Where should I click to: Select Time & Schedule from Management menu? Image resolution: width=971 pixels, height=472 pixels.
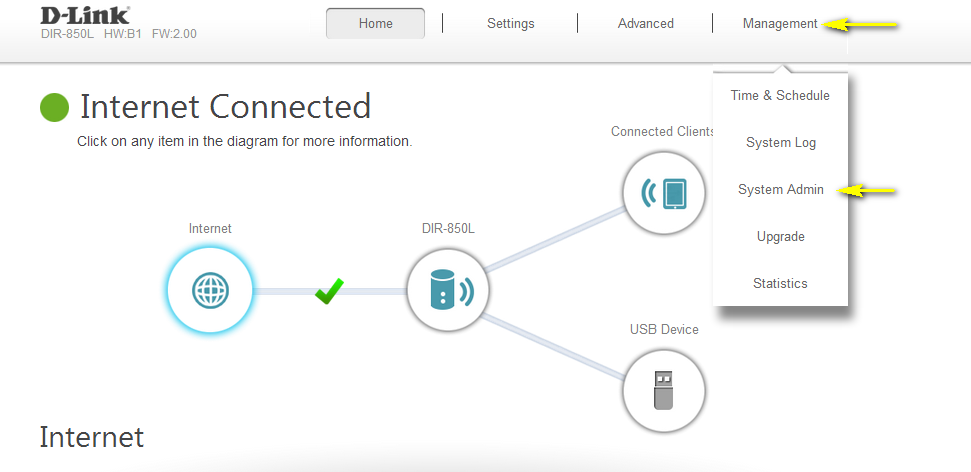click(780, 96)
